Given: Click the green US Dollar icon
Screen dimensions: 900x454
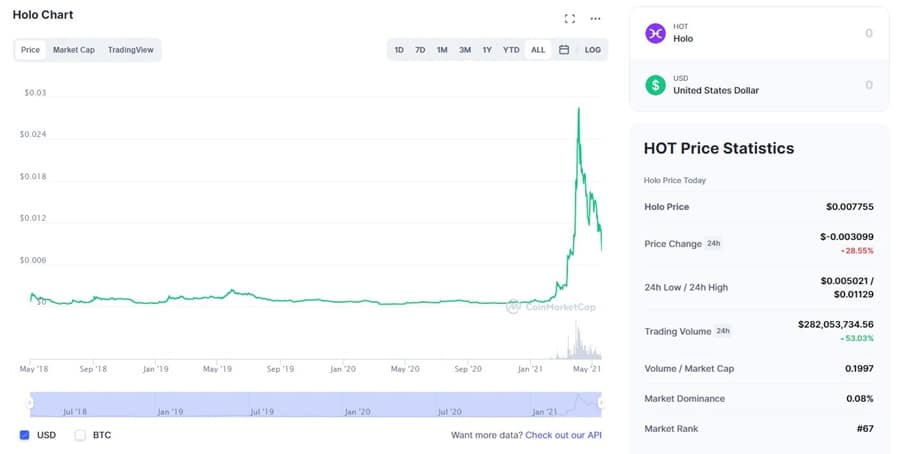Looking at the screenshot, I should click(656, 85).
